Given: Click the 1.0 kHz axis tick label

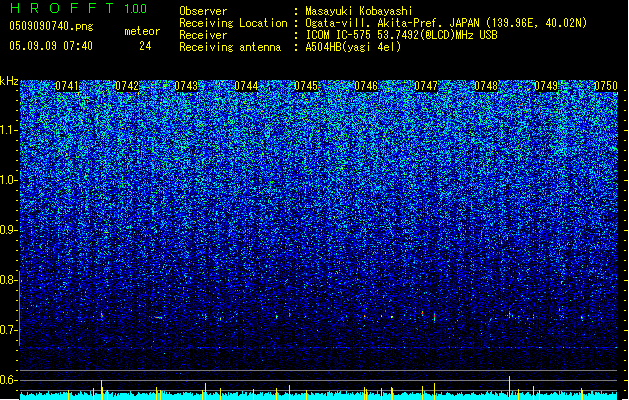Looking at the screenshot, I should tap(9, 180).
